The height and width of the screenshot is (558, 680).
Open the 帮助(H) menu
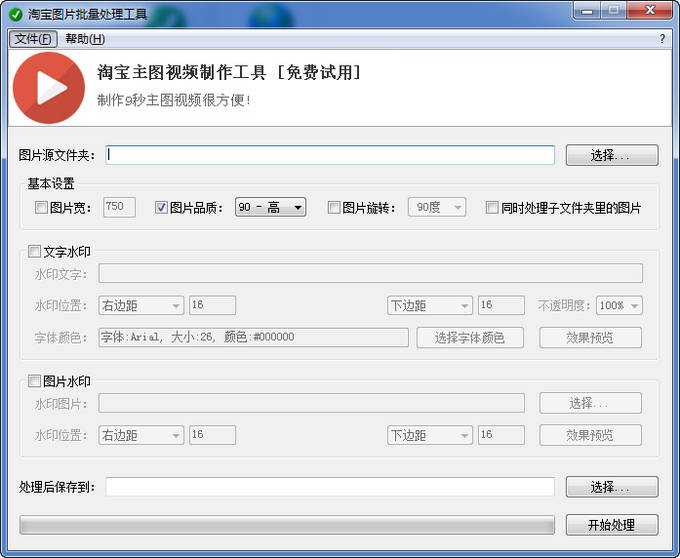point(85,39)
